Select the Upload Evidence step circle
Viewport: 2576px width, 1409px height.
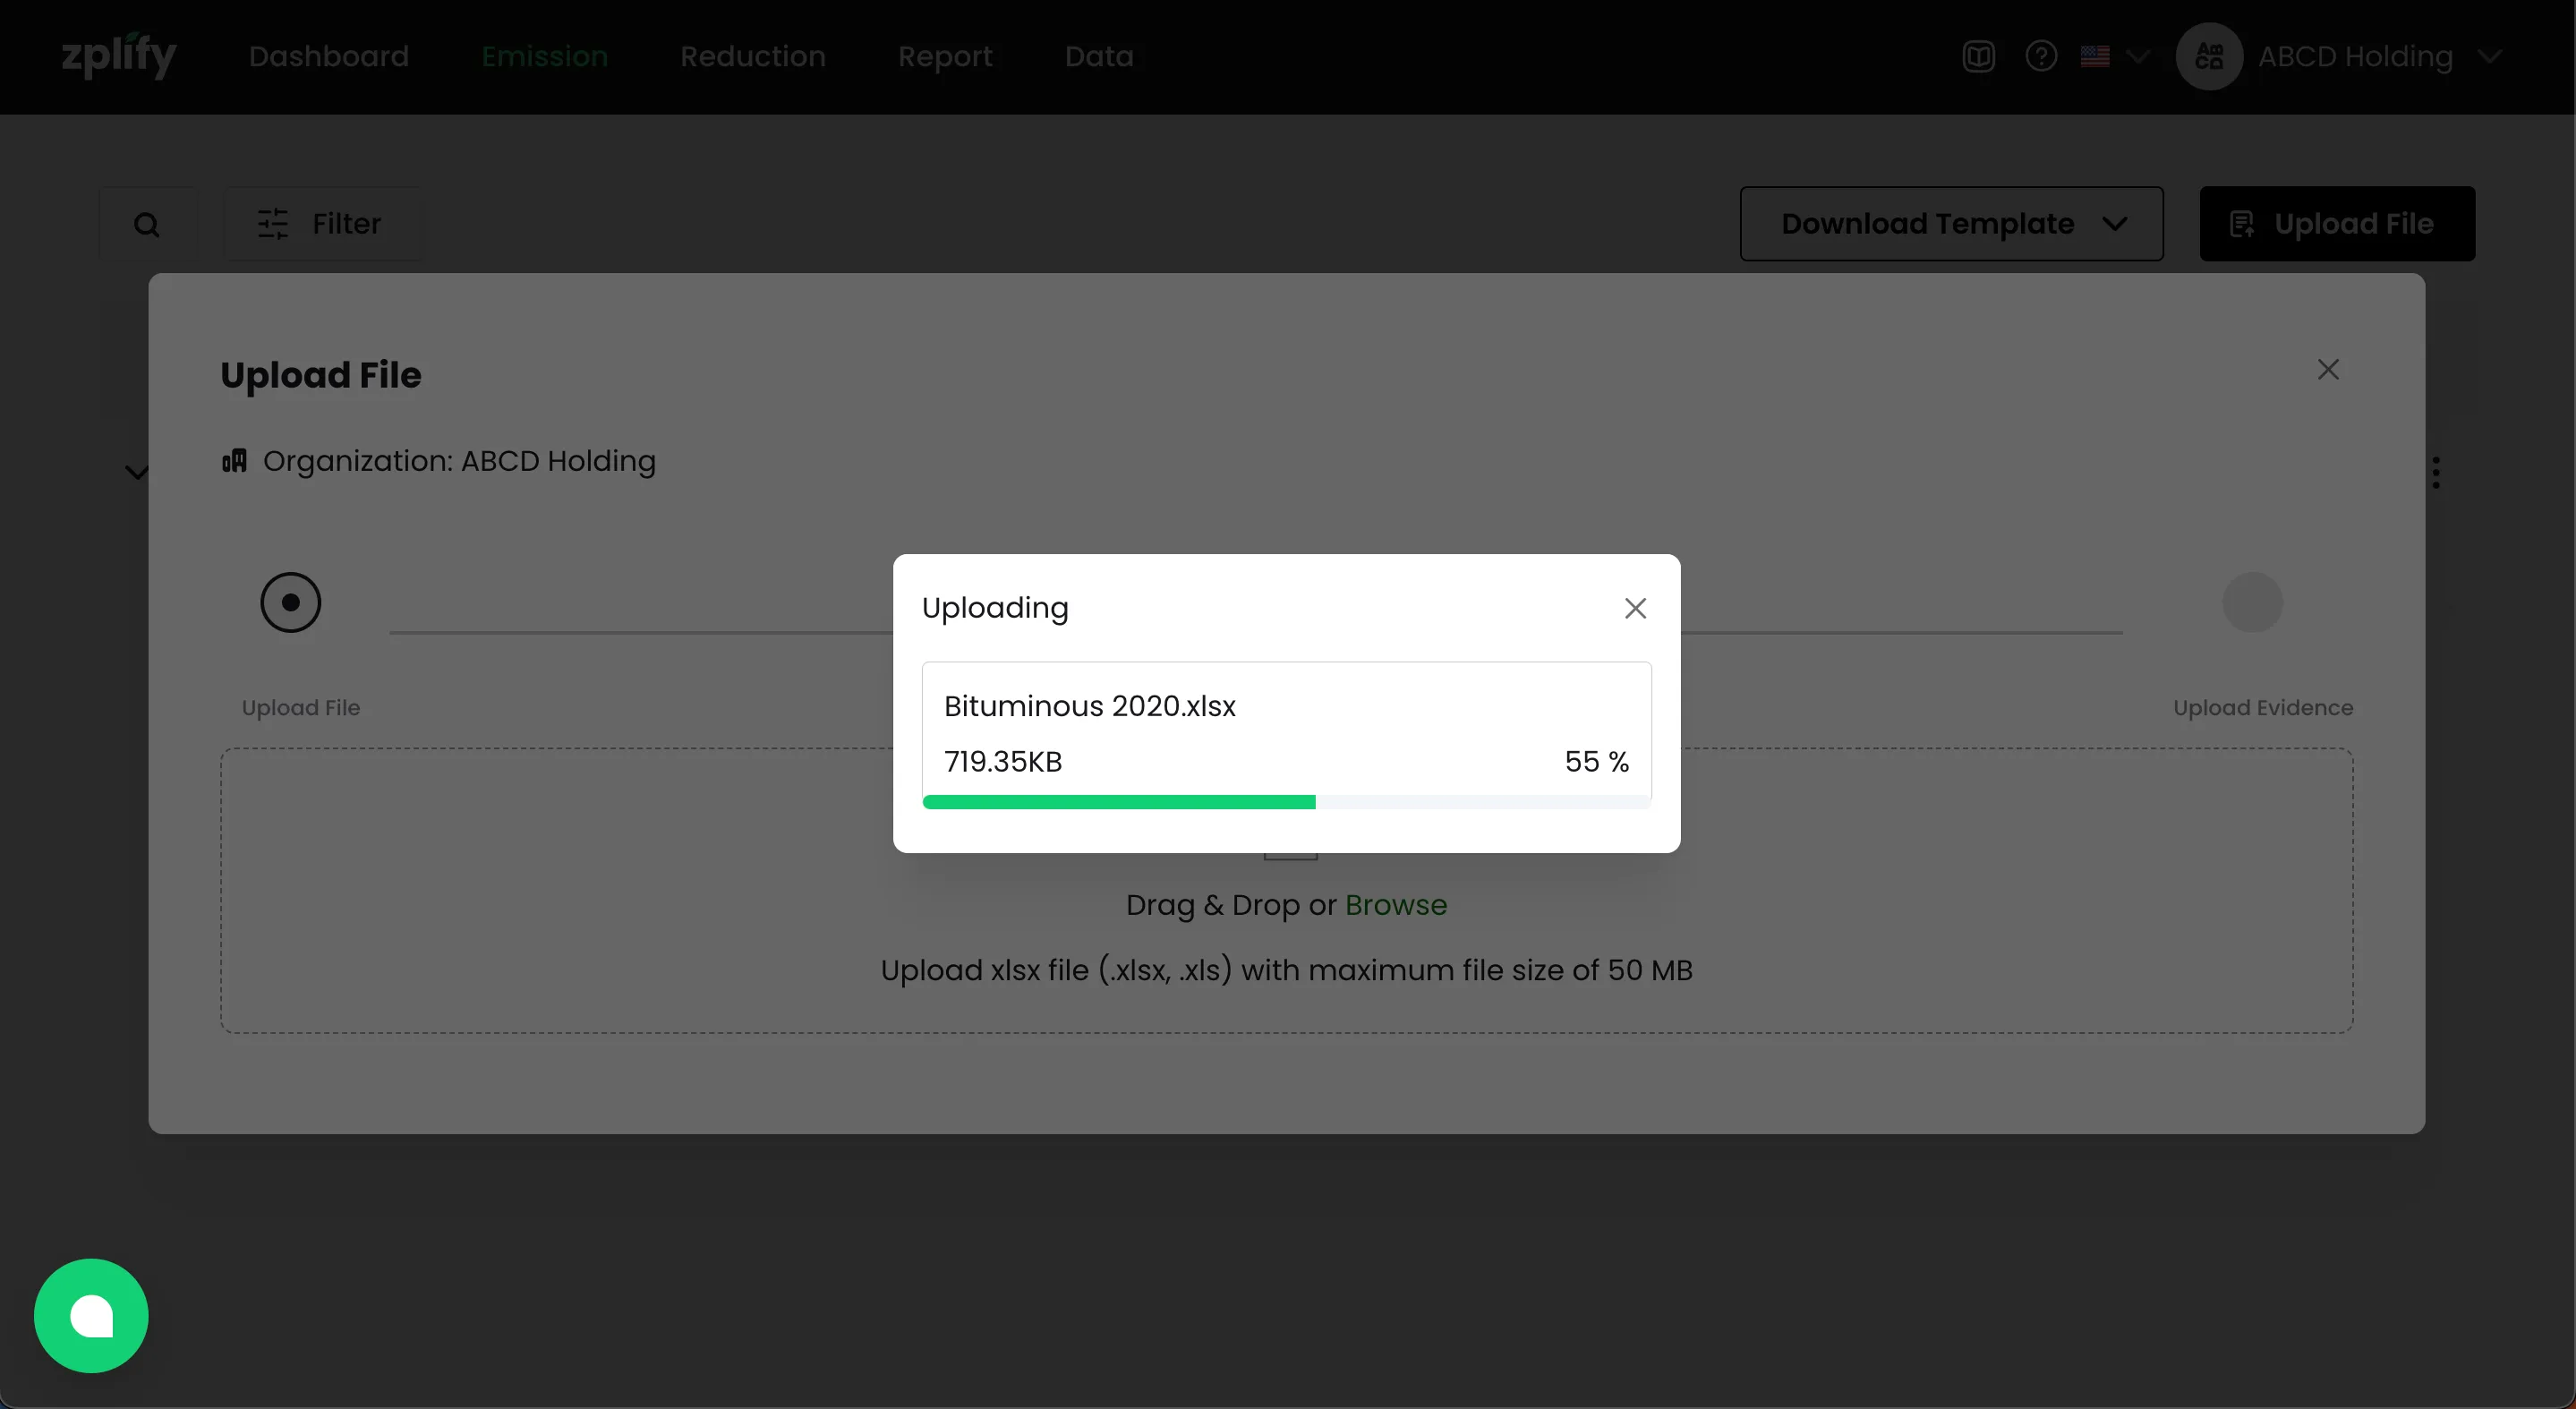[2252, 602]
